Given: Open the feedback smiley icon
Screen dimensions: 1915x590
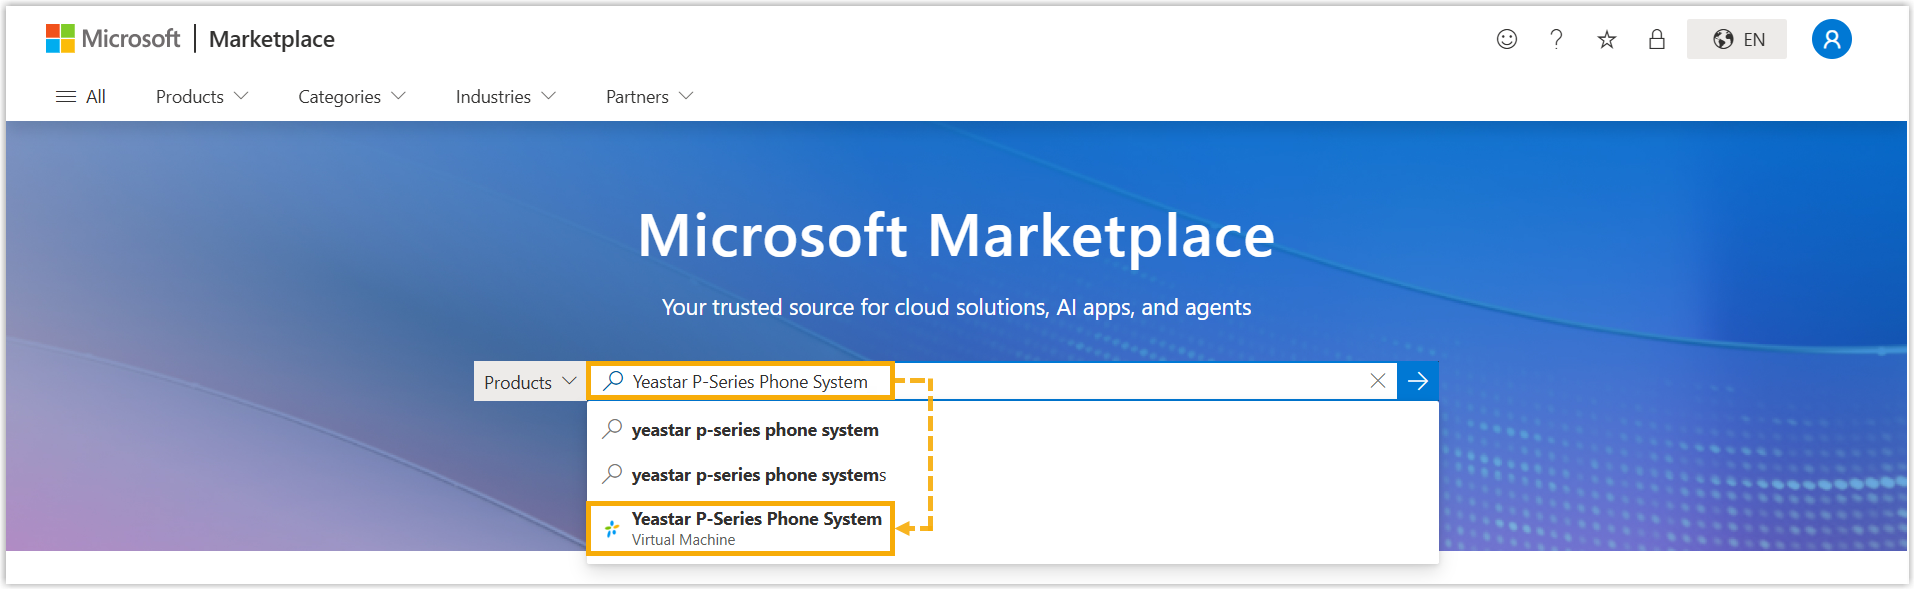Looking at the screenshot, I should point(1506,39).
